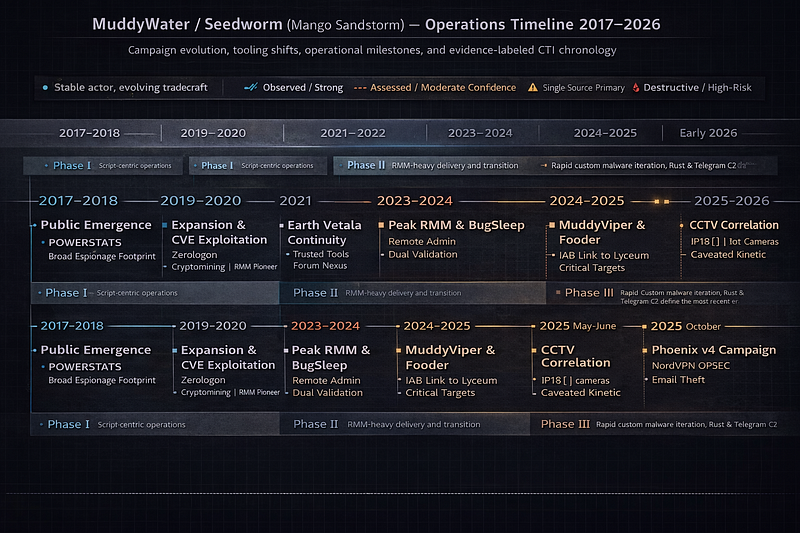Image resolution: width=800 pixels, height=533 pixels.
Task: Click the orange square marker beside Phoenix v4 Campaign
Action: pos(644,350)
